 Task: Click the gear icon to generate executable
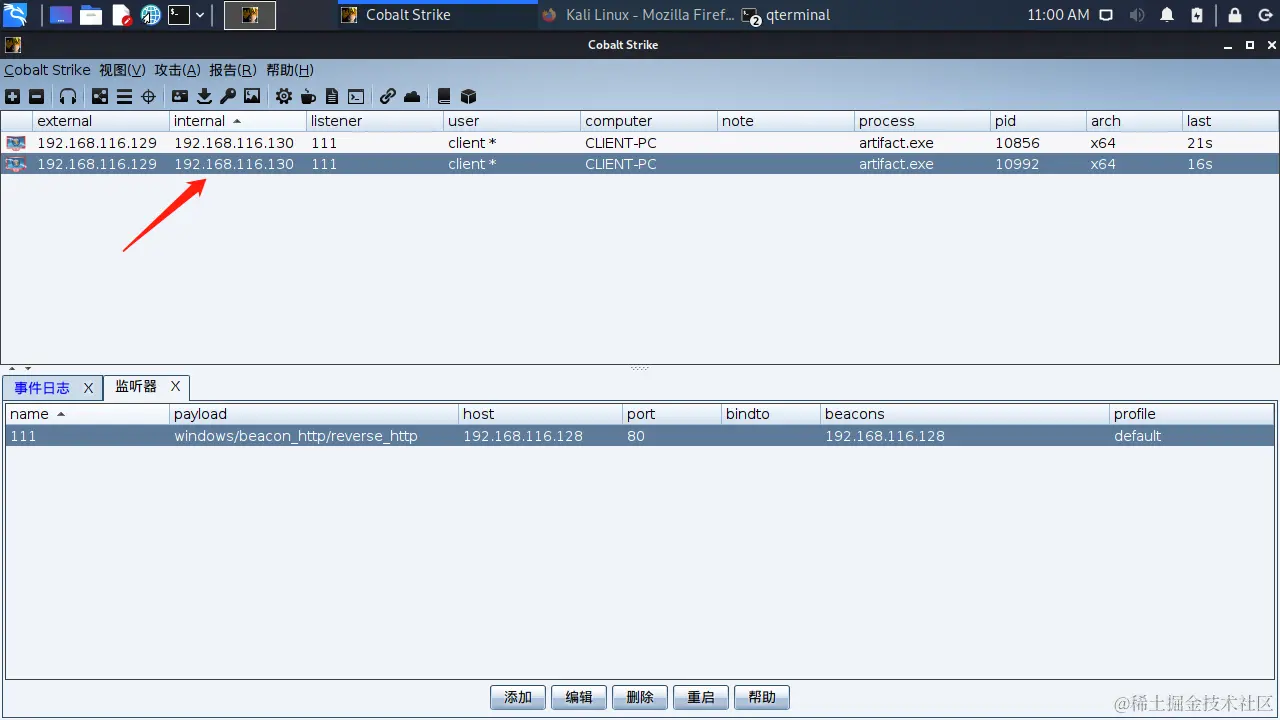(x=284, y=97)
